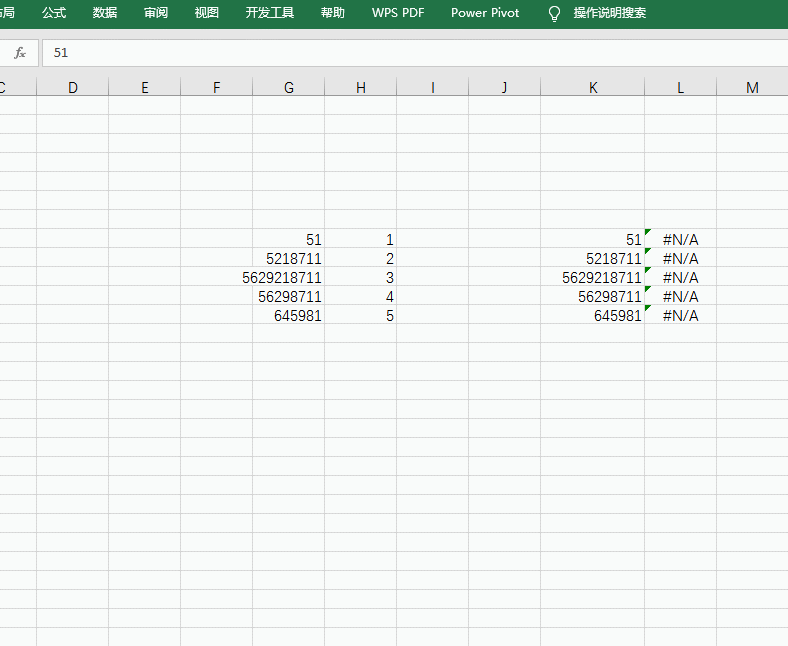Open the Power Pivot tab
This screenshot has width=788, height=646.
pos(485,13)
